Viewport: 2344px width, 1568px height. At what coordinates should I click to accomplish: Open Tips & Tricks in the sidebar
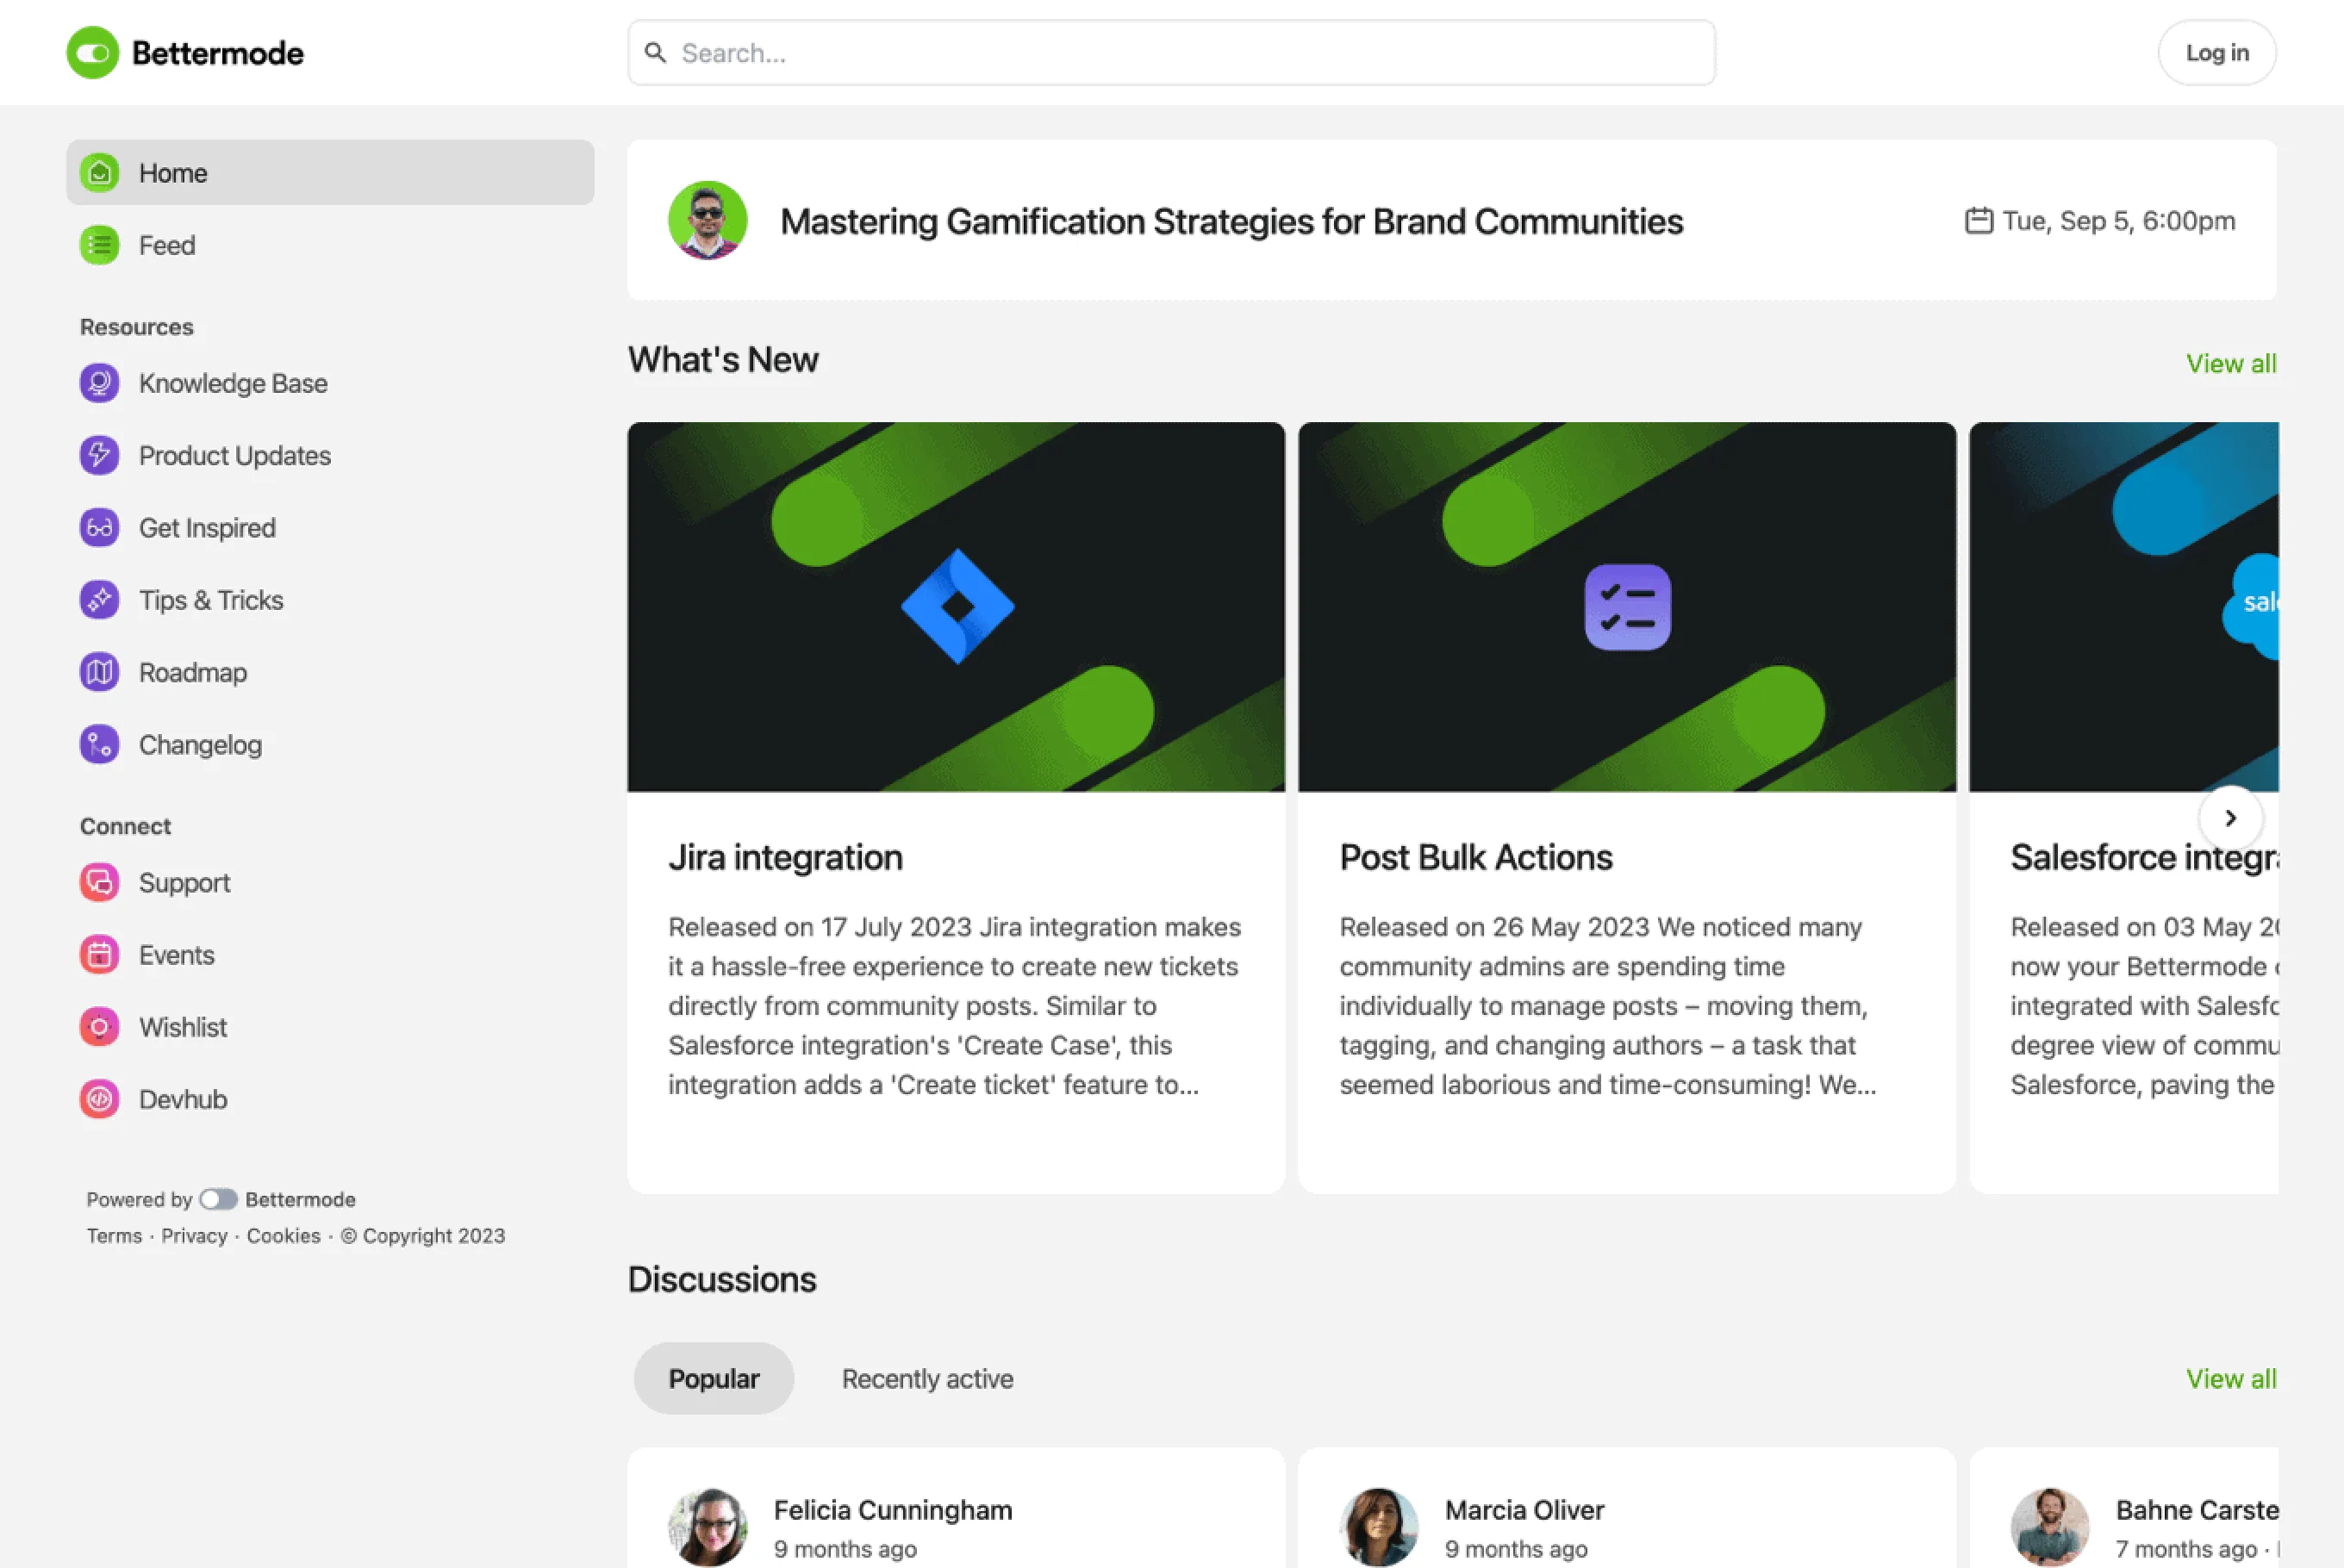coord(330,600)
